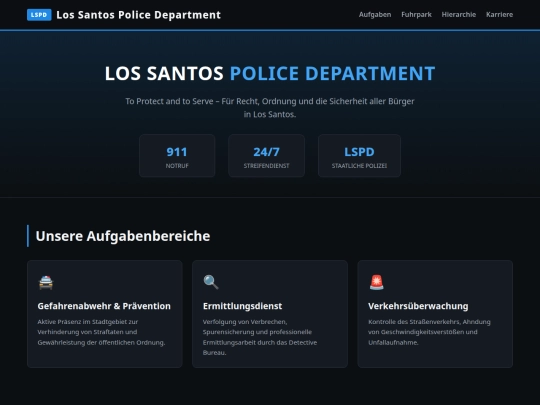540x405 pixels.
Task: Click the Ermittlungsdienst card heading
Action: (242, 306)
